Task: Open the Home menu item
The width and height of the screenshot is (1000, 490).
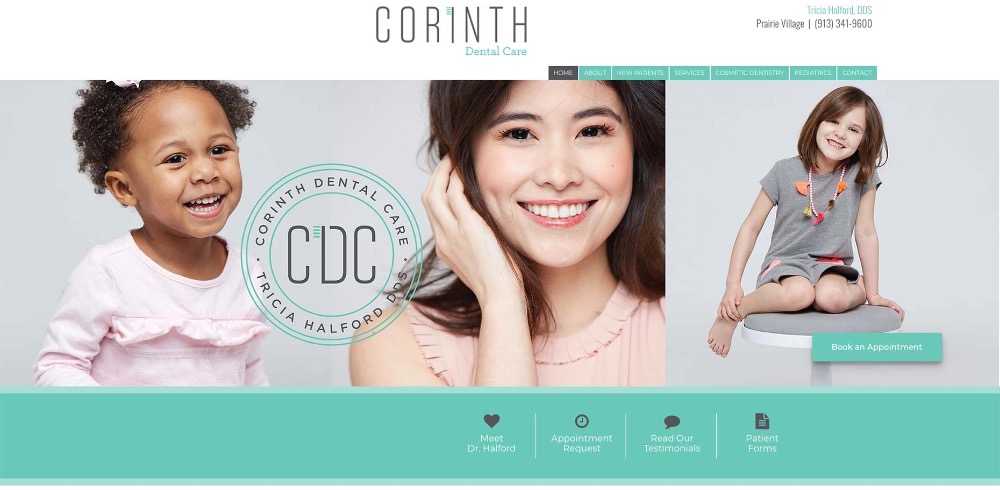Action: point(563,73)
